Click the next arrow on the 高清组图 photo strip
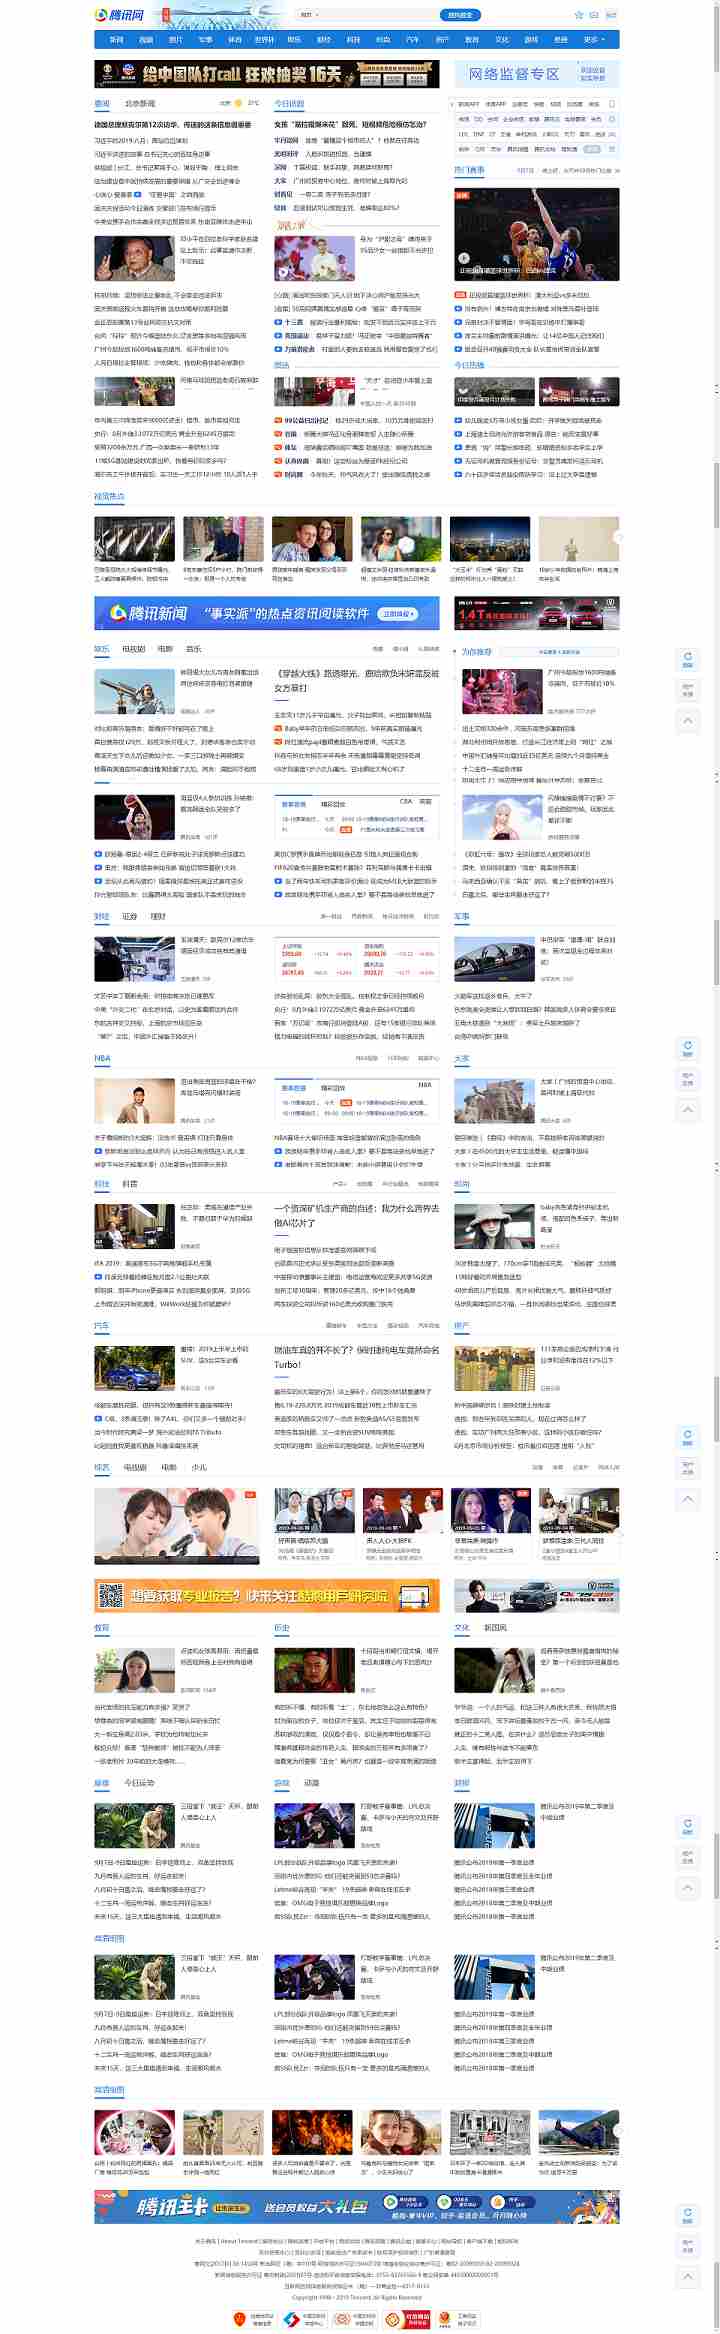Viewport: 720px width, 2334px height. click(x=619, y=2131)
